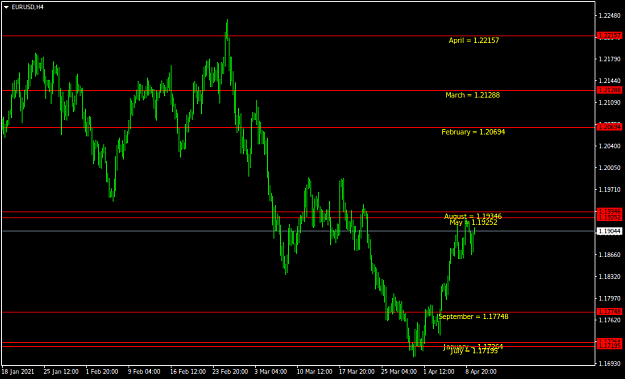This screenshot has height=379, width=625.
Task: Click the '10 Mar 12:00' time axis label
Action: click(x=314, y=372)
